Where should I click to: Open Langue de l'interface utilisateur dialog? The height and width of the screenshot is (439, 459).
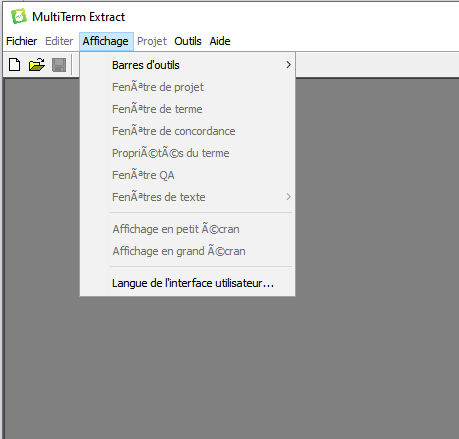[187, 283]
